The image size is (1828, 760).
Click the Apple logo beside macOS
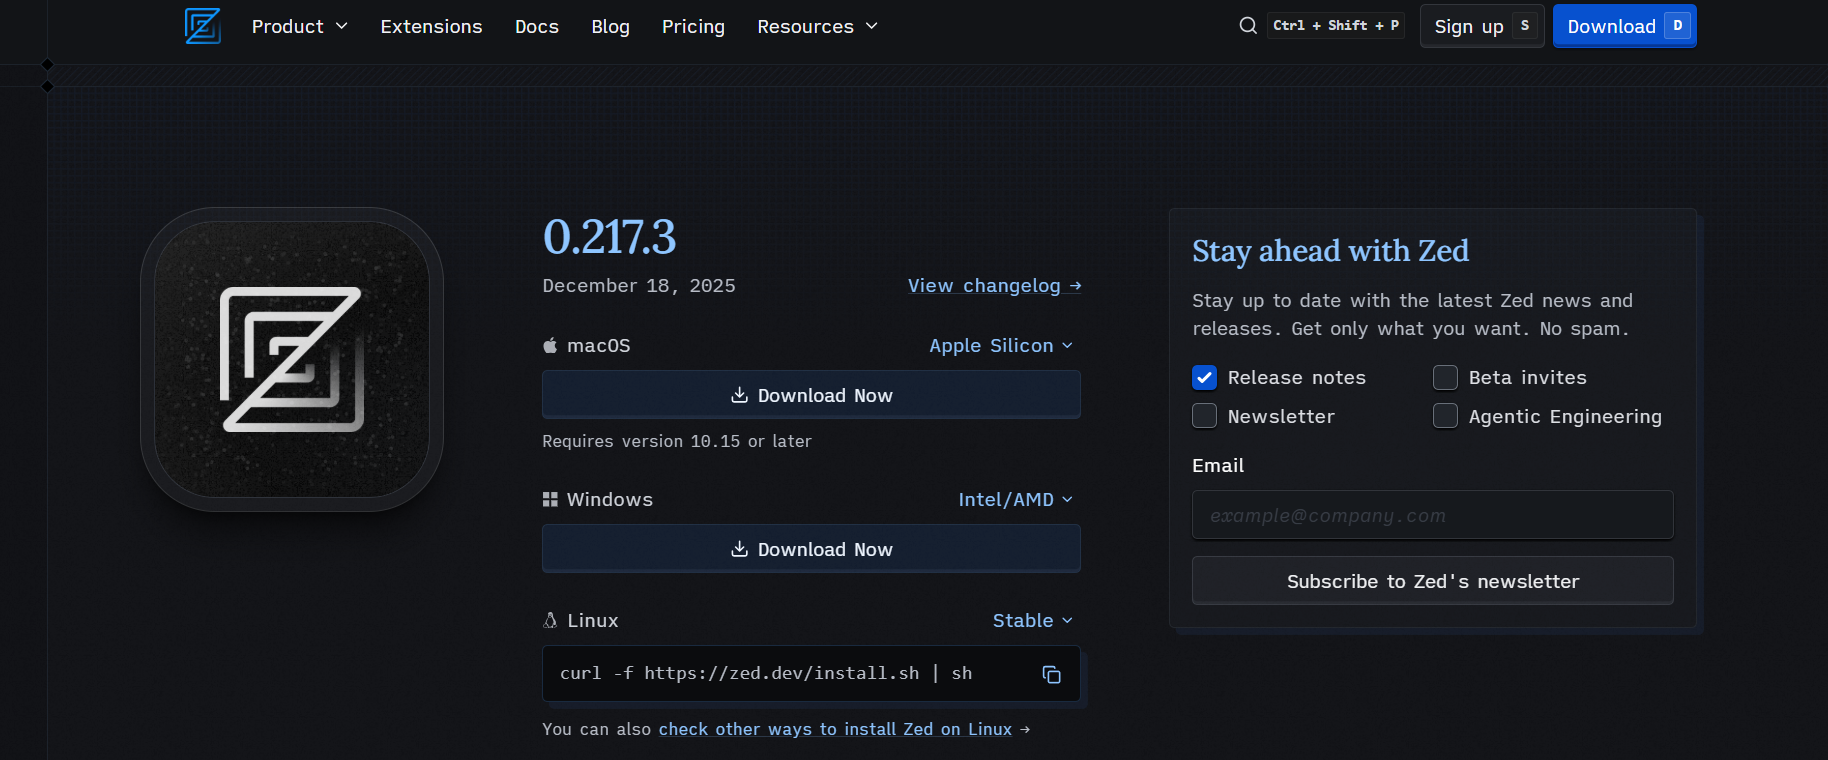550,346
